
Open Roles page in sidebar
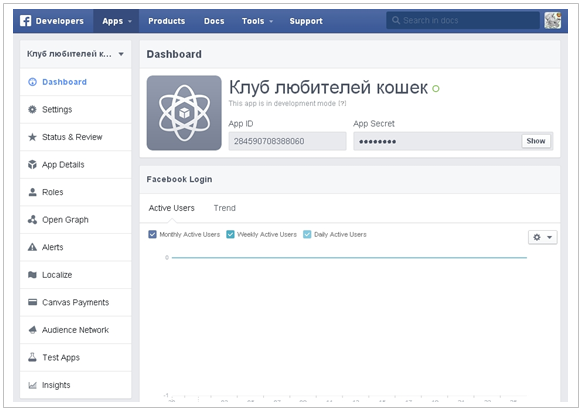pyautogui.click(x=76, y=192)
